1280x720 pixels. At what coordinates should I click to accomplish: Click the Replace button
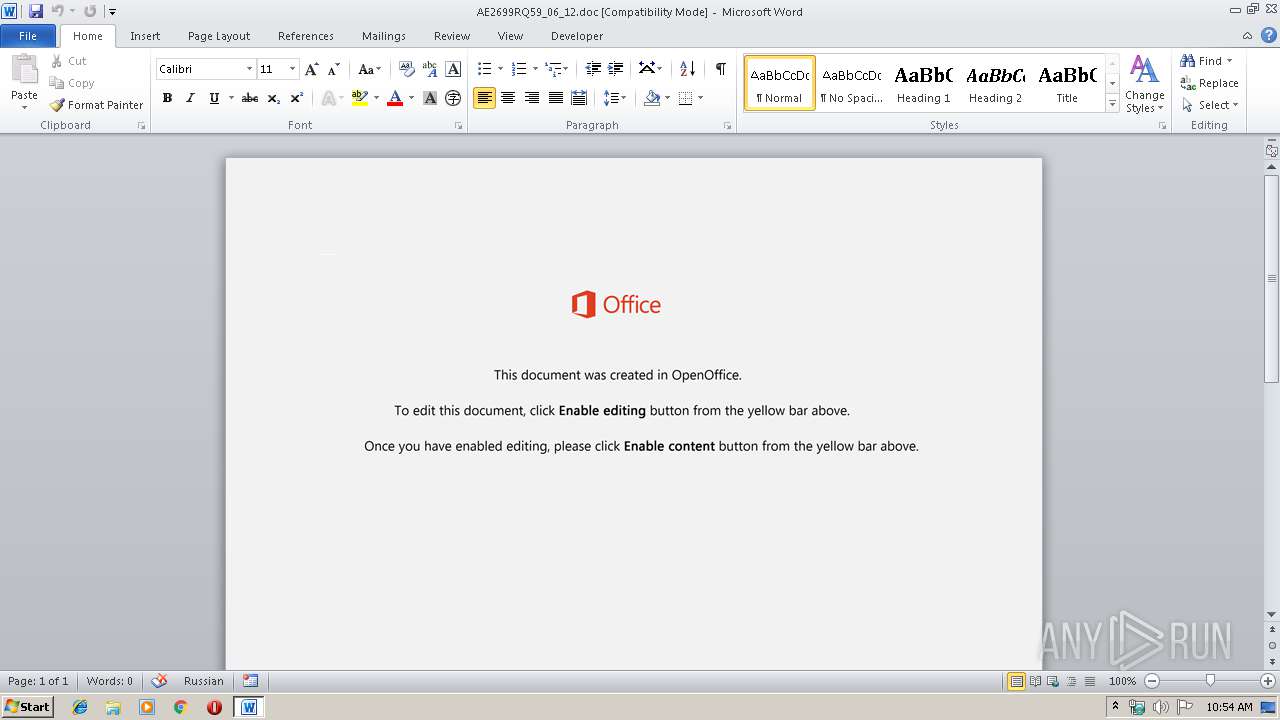[x=1209, y=83]
